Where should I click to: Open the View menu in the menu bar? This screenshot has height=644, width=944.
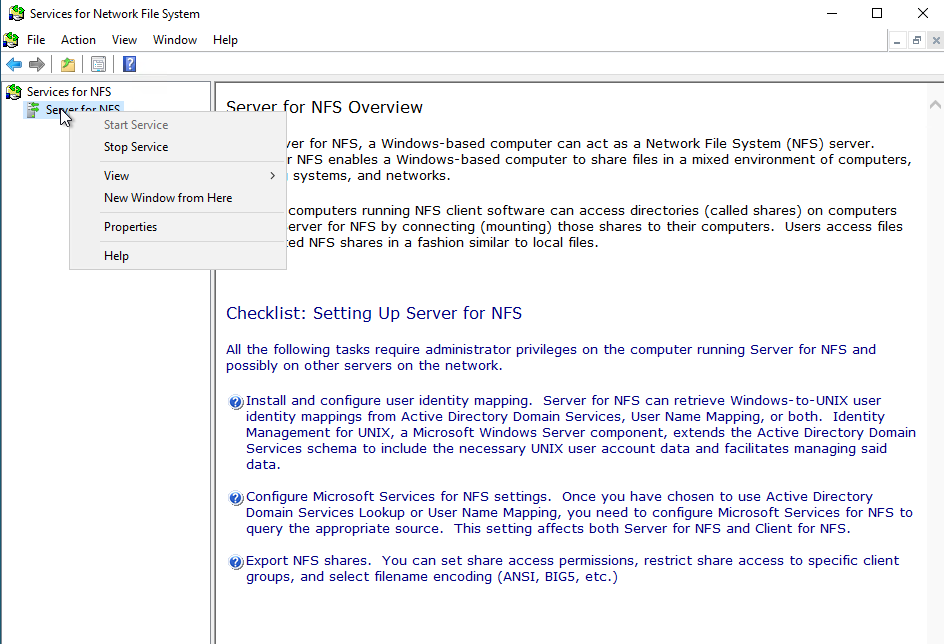tap(125, 40)
